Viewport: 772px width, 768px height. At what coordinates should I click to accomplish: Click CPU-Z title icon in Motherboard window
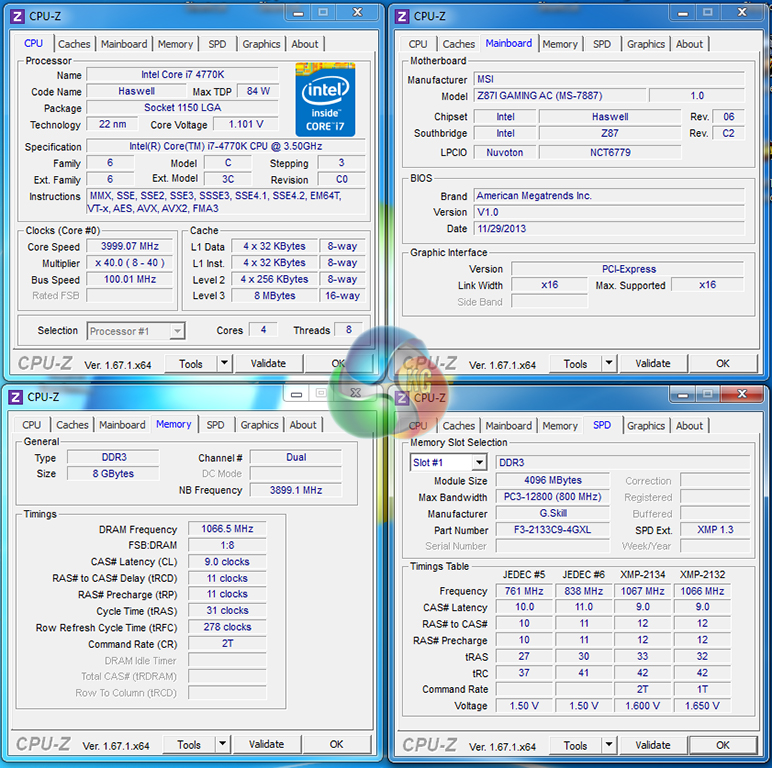tap(401, 16)
